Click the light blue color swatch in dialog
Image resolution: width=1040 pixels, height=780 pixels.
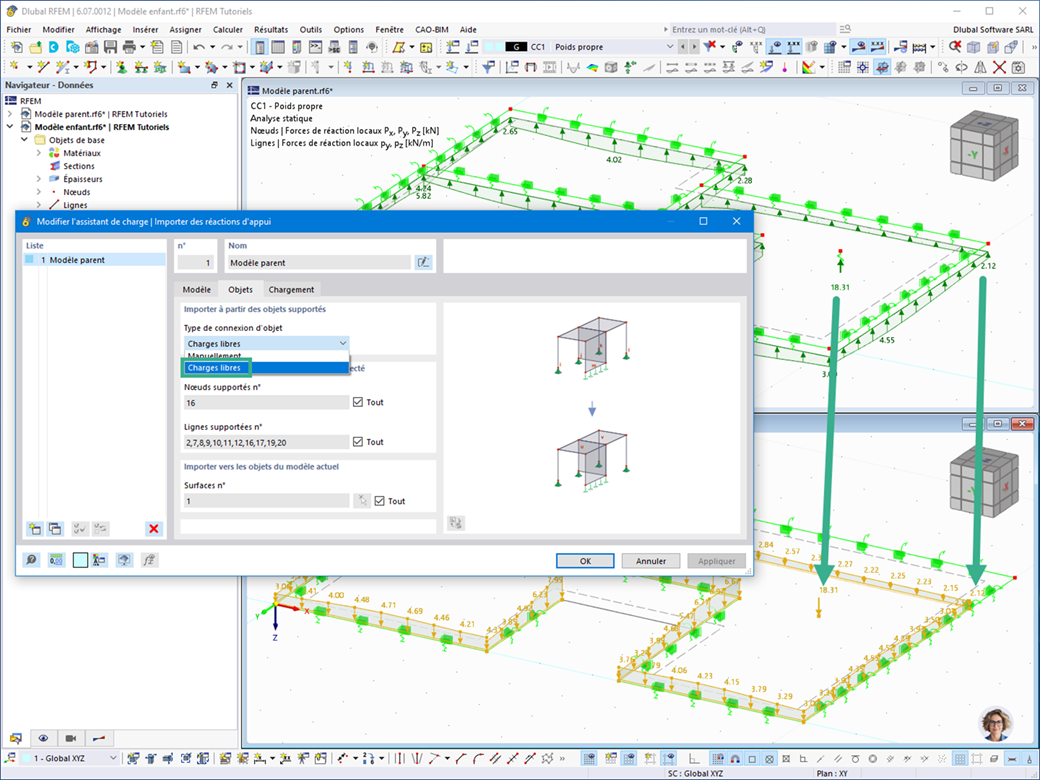click(80, 560)
